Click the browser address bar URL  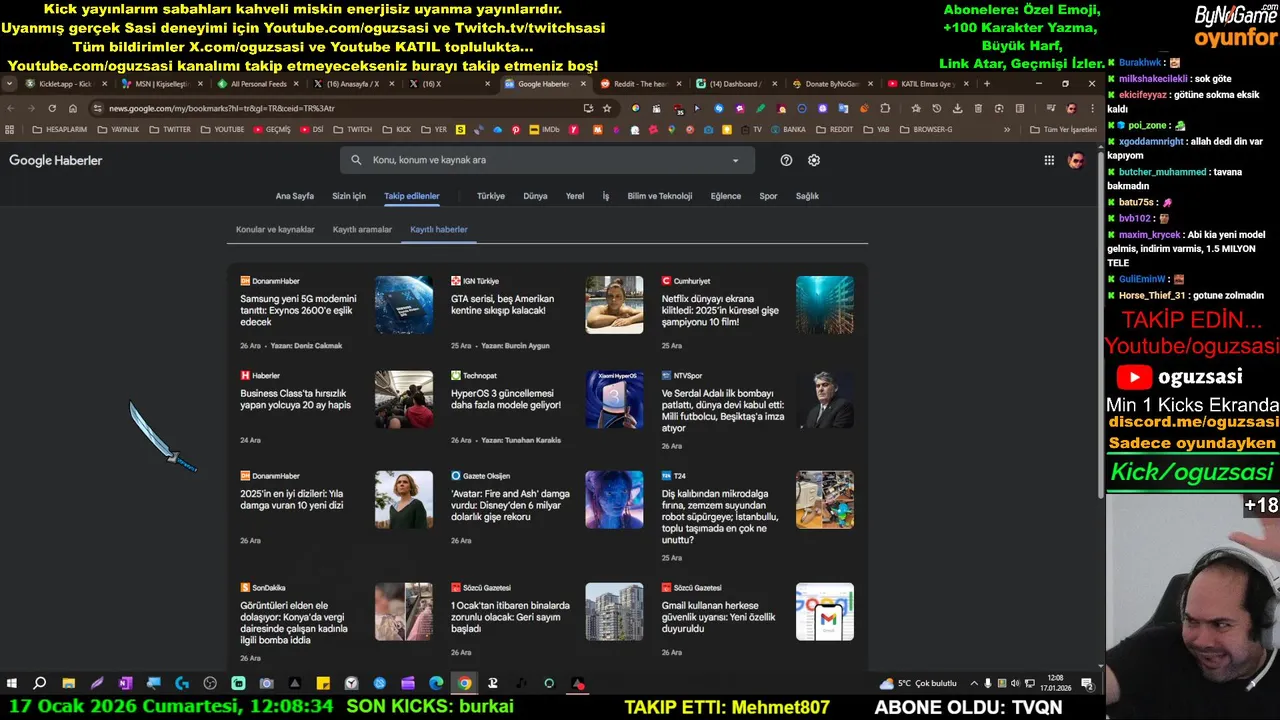click(222, 108)
